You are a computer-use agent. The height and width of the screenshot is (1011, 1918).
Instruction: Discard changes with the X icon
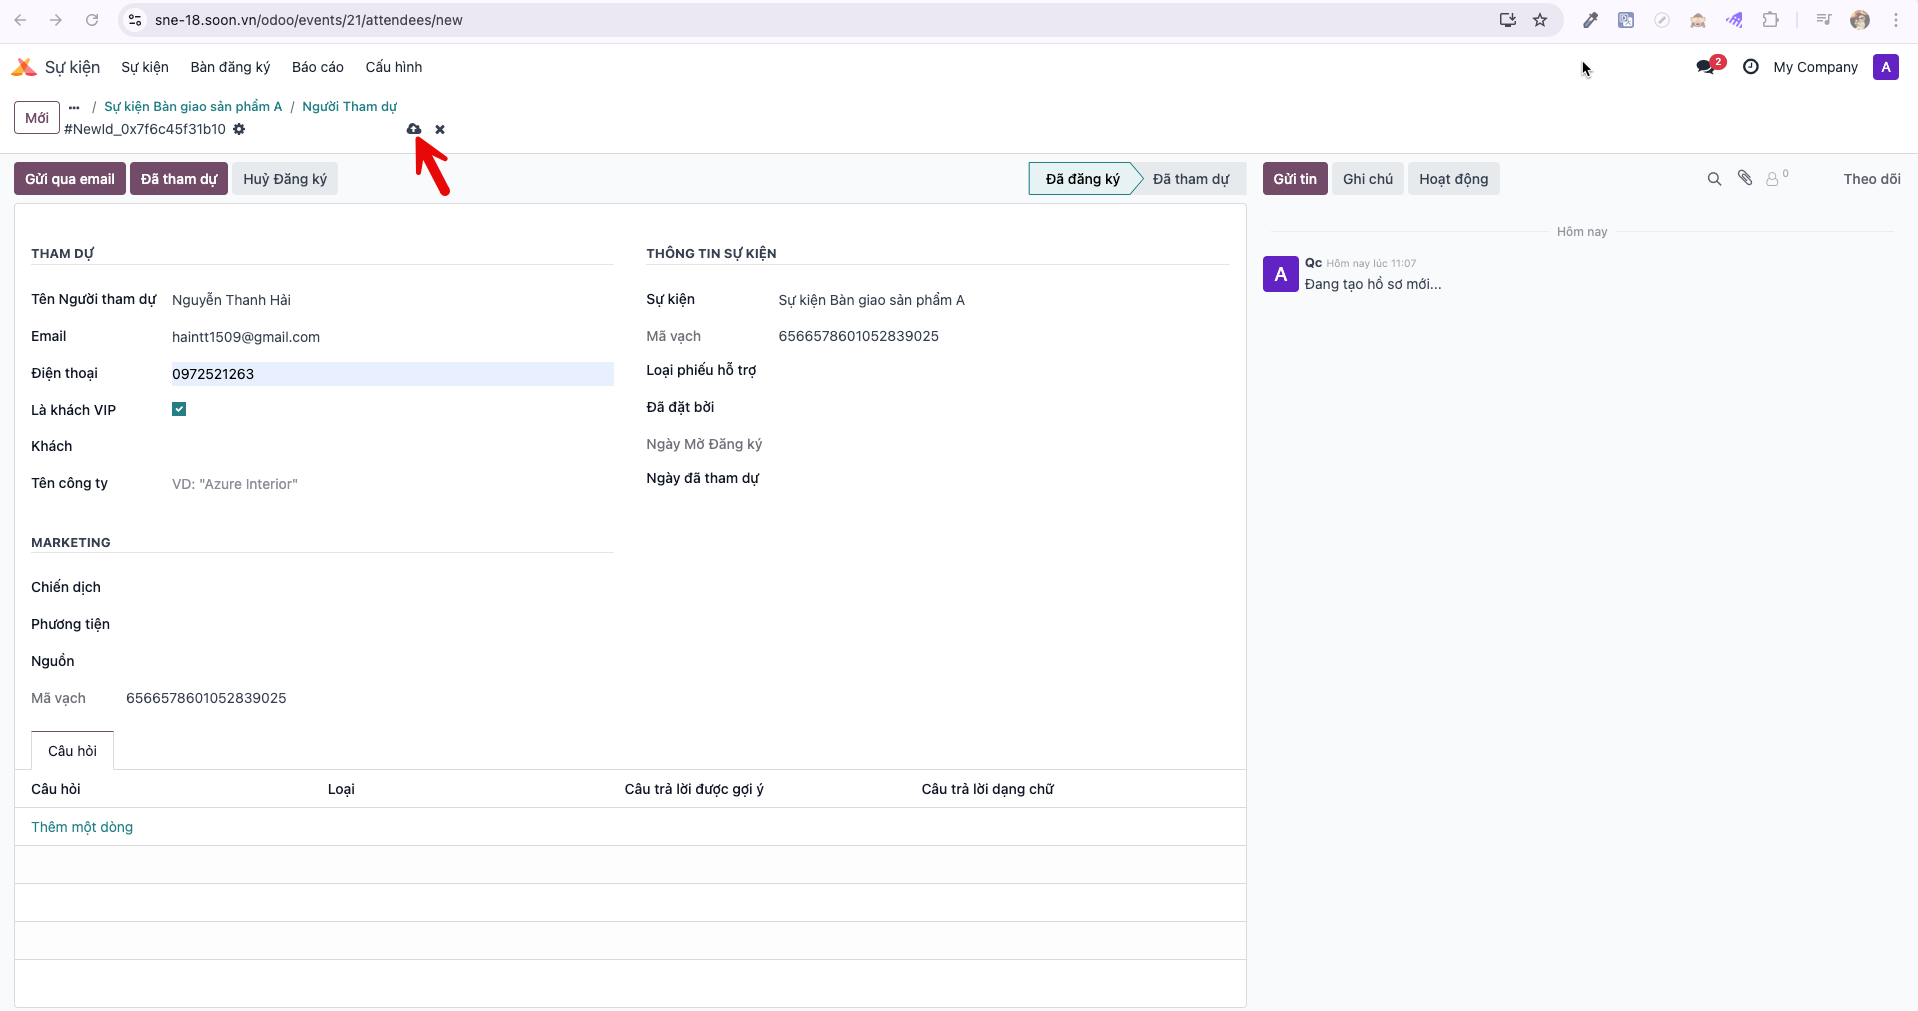click(x=440, y=129)
